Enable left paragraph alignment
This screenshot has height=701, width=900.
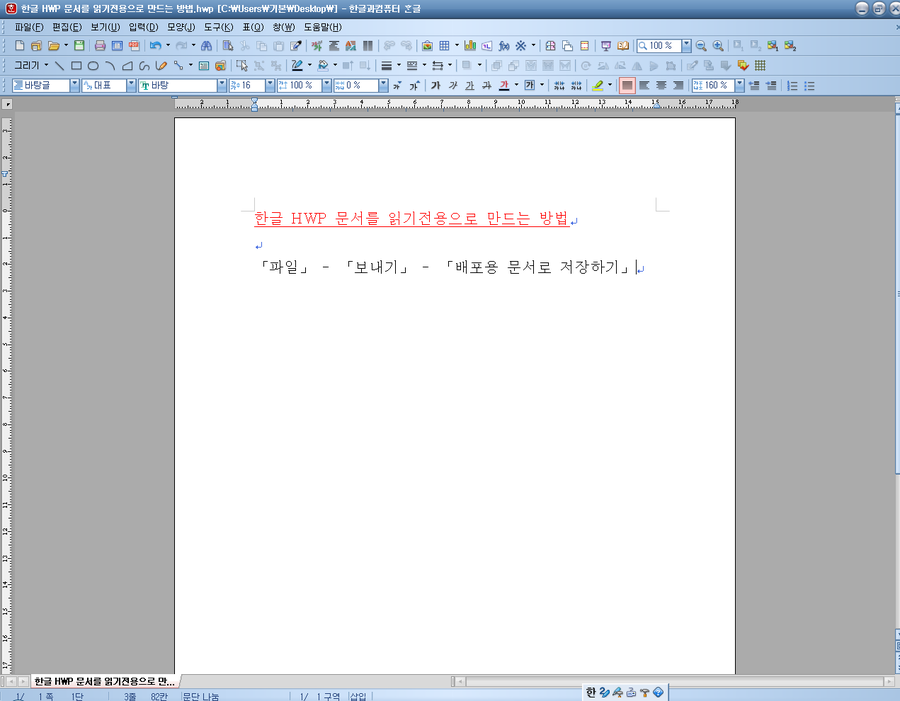pyautogui.click(x=644, y=86)
